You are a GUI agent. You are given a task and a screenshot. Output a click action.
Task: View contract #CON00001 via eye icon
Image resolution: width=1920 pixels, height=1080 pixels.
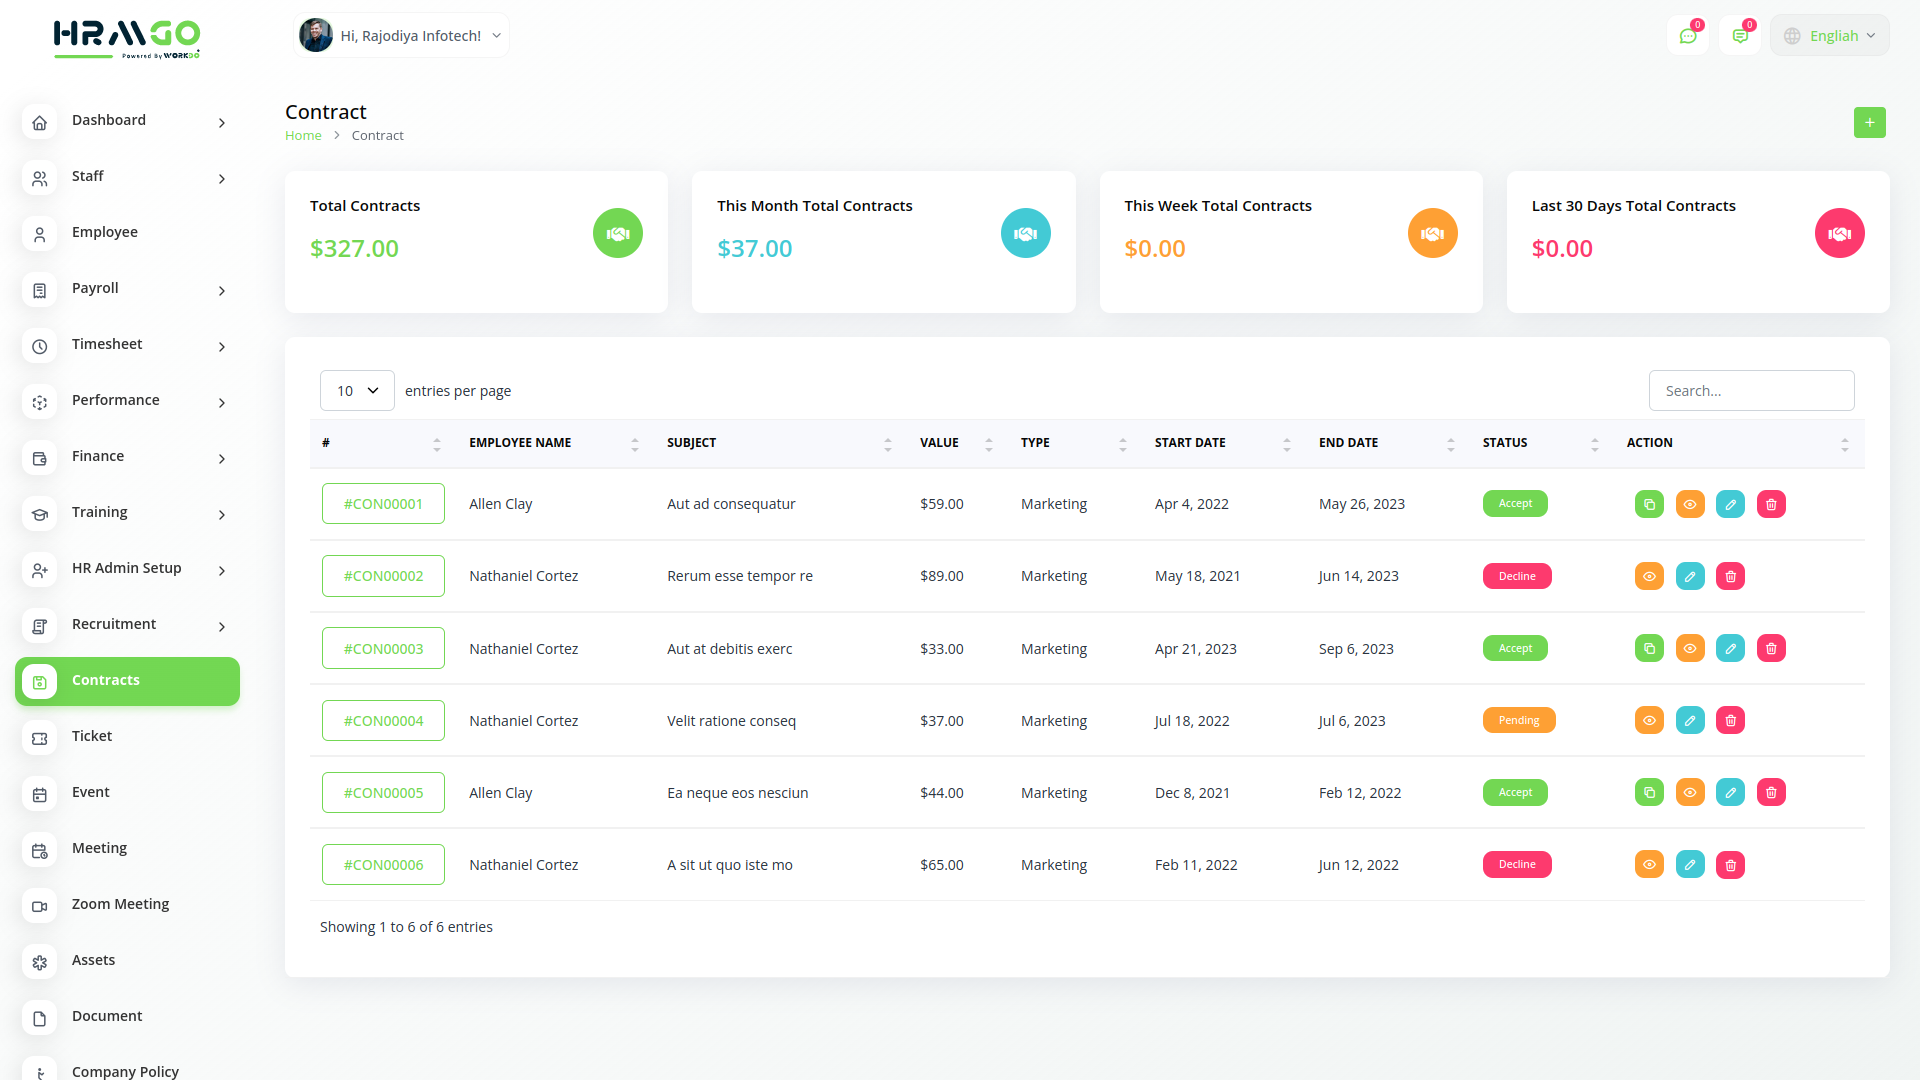click(x=1690, y=504)
